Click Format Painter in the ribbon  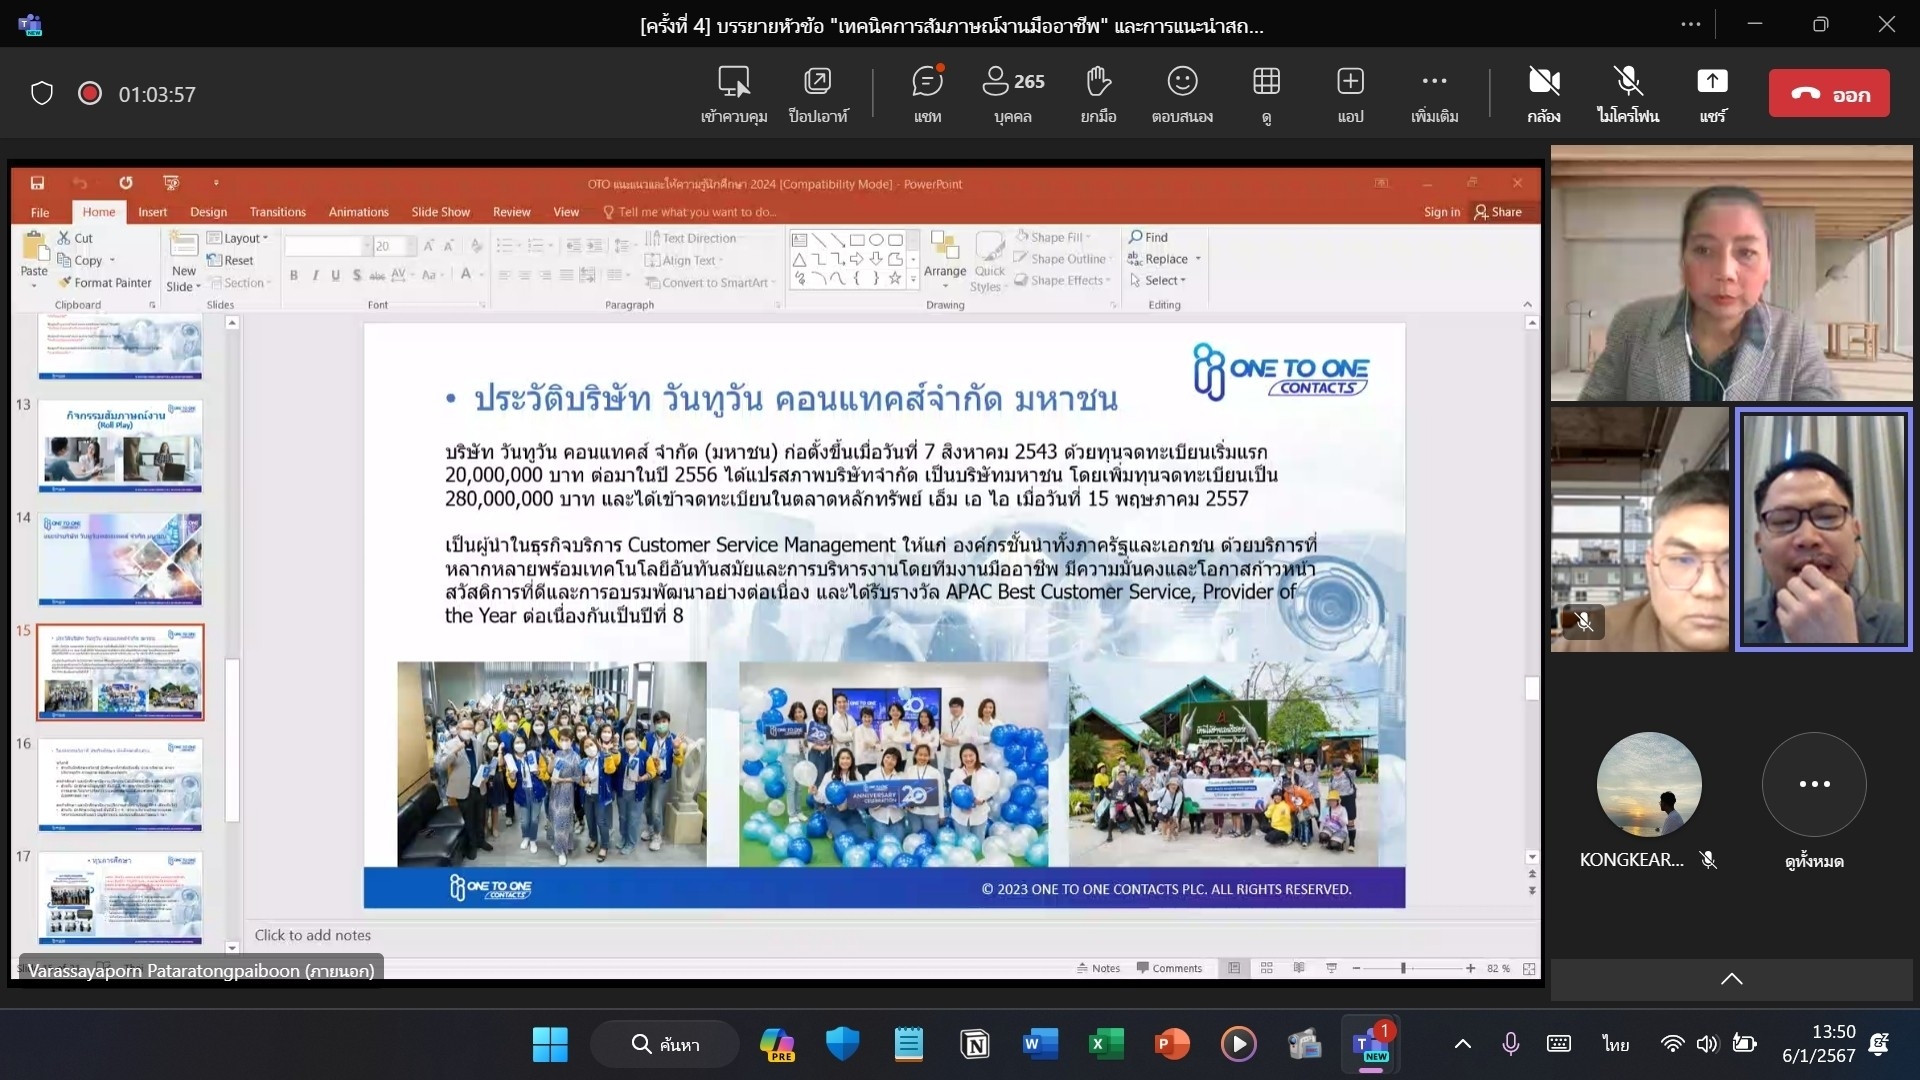point(105,283)
